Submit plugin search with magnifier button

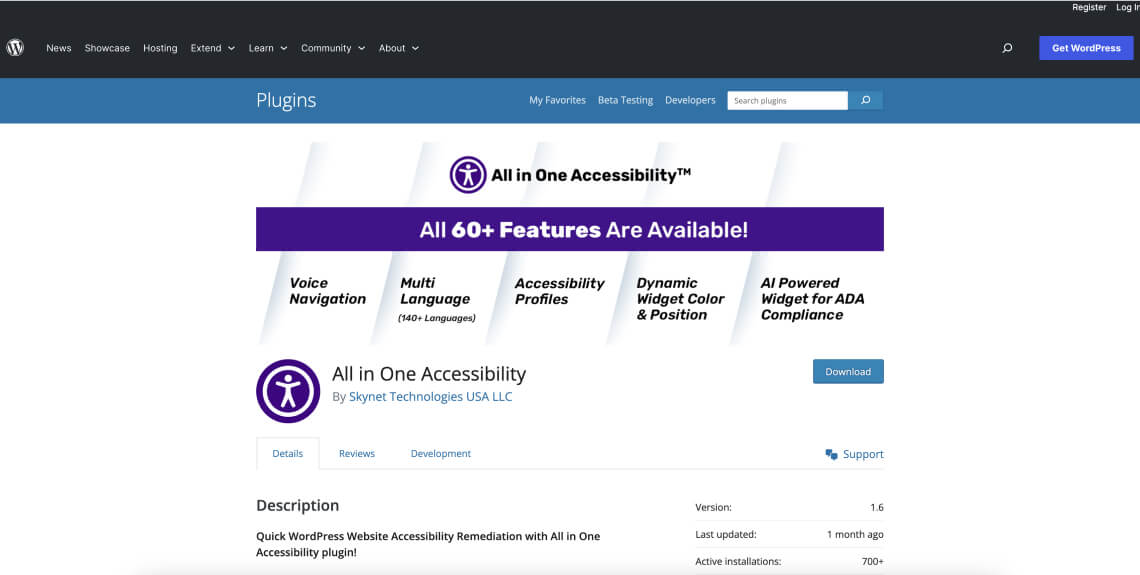coord(865,100)
